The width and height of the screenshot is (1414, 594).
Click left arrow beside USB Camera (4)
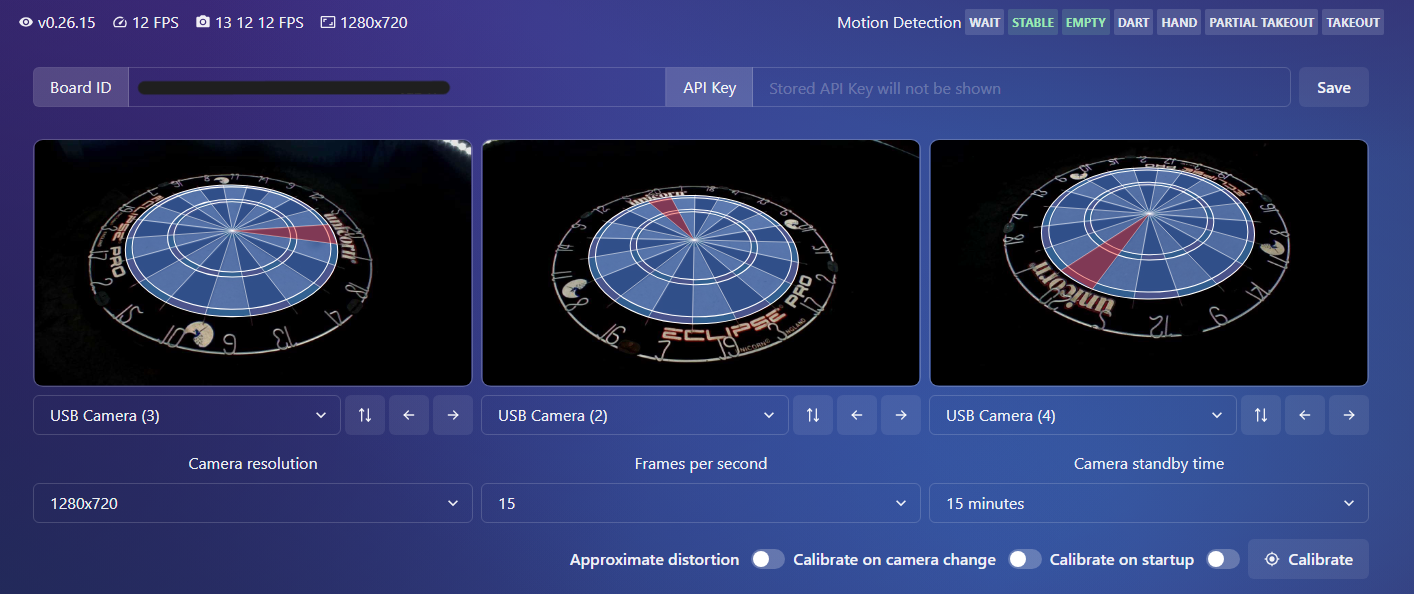point(1305,415)
